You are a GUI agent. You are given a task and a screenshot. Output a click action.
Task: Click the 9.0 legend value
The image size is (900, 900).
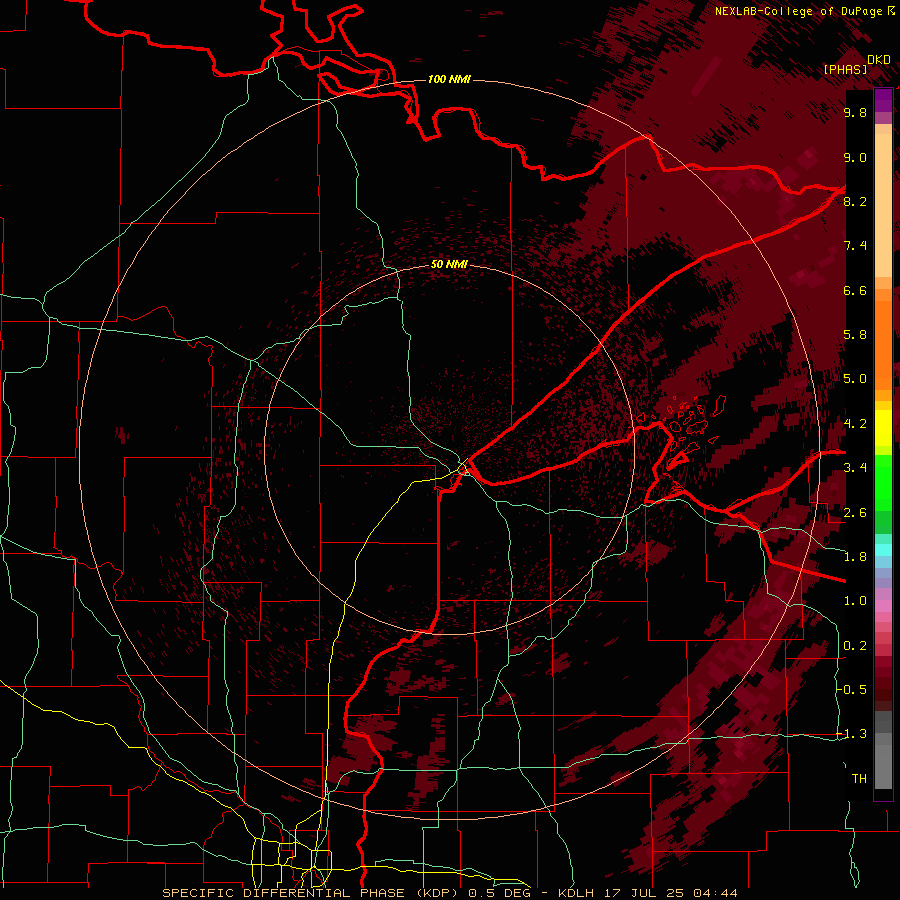pos(855,157)
